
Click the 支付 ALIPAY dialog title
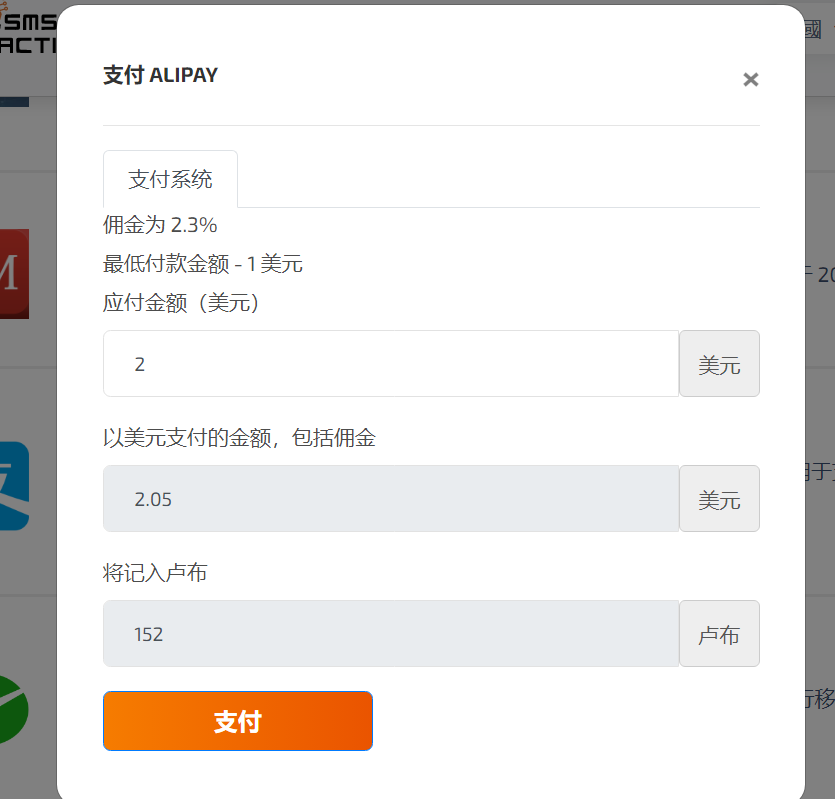158,75
